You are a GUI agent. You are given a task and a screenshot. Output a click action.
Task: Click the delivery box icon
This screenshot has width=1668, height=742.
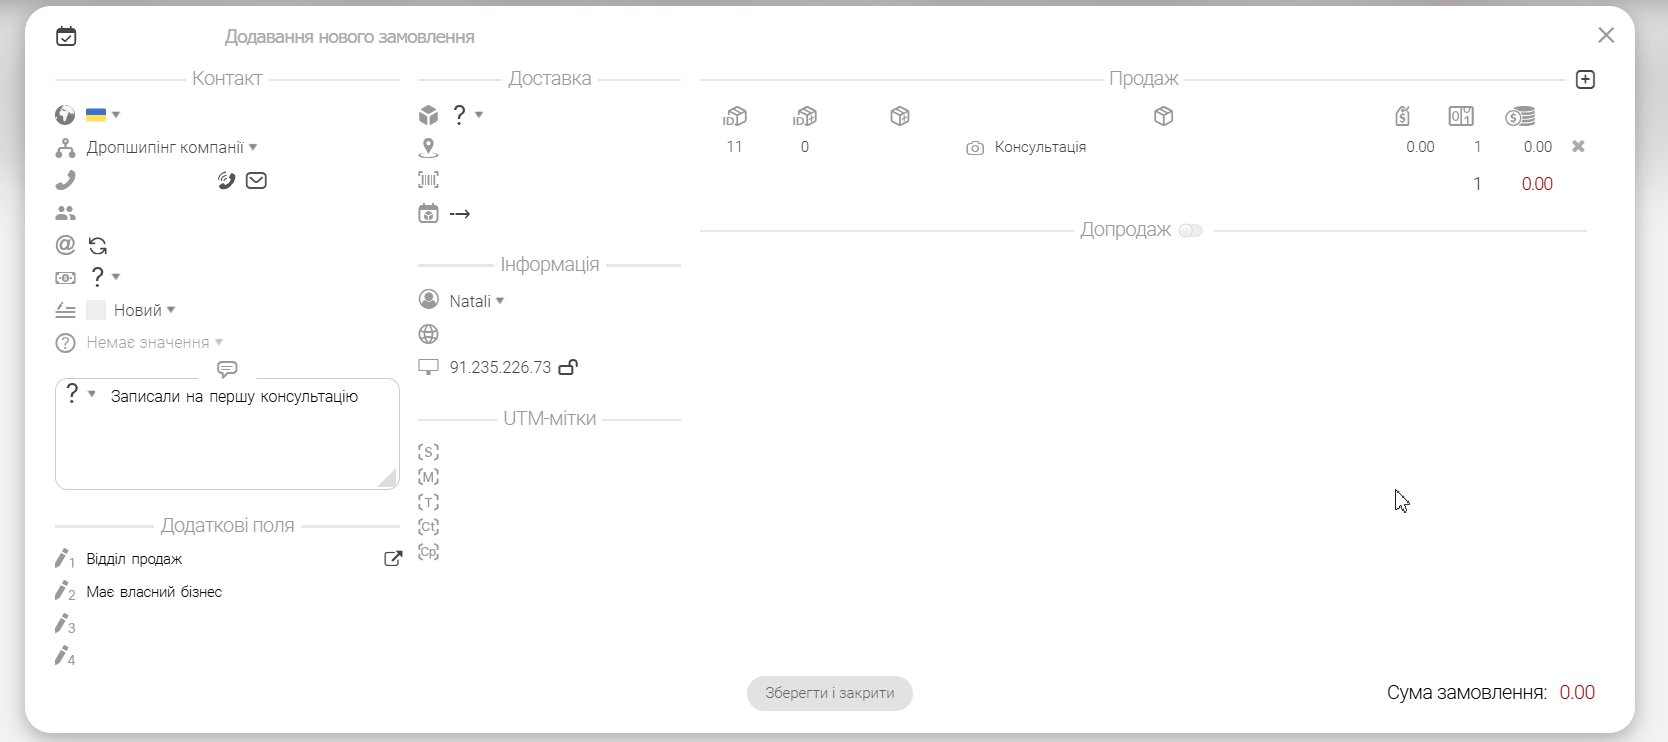point(428,115)
